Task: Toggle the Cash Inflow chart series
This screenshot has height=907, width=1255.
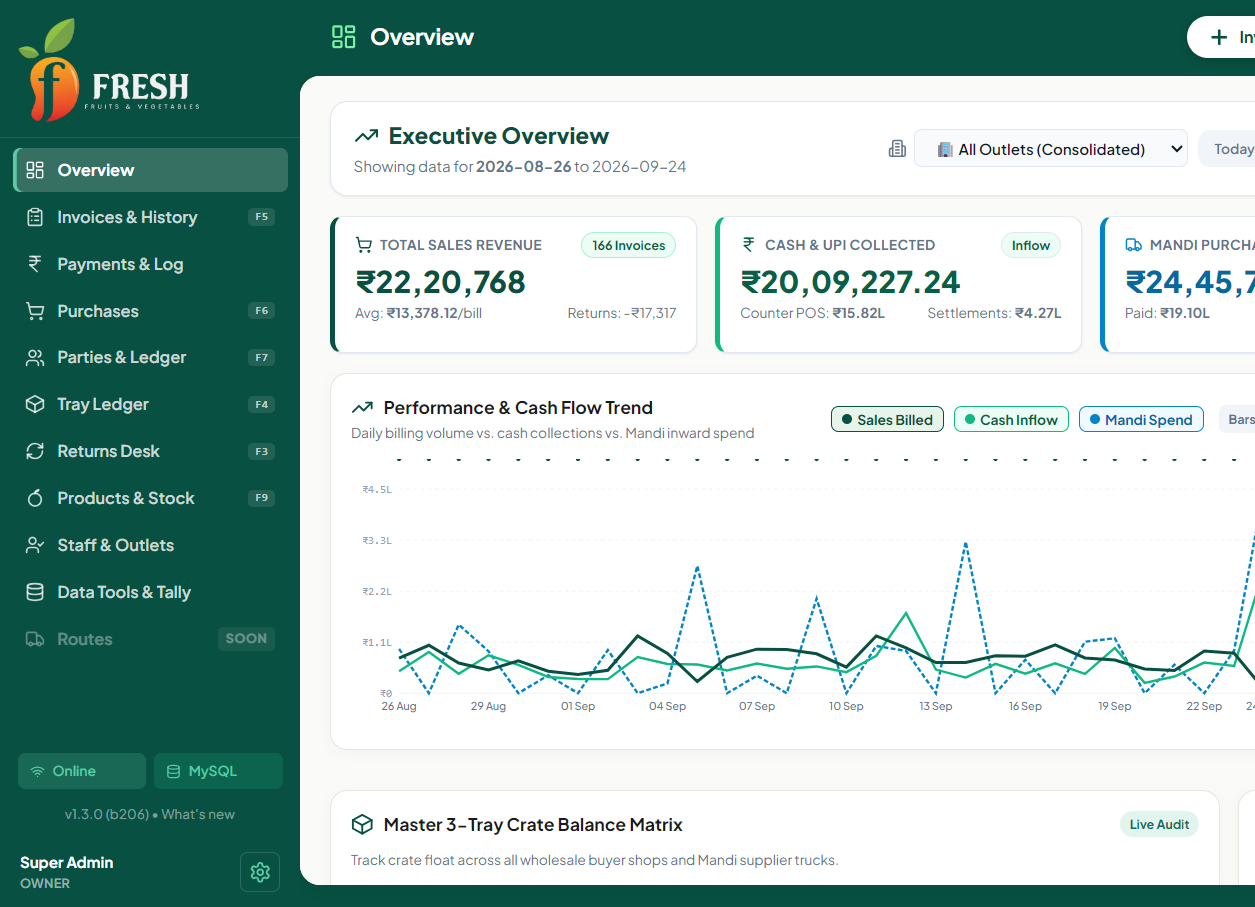Action: tap(1011, 420)
